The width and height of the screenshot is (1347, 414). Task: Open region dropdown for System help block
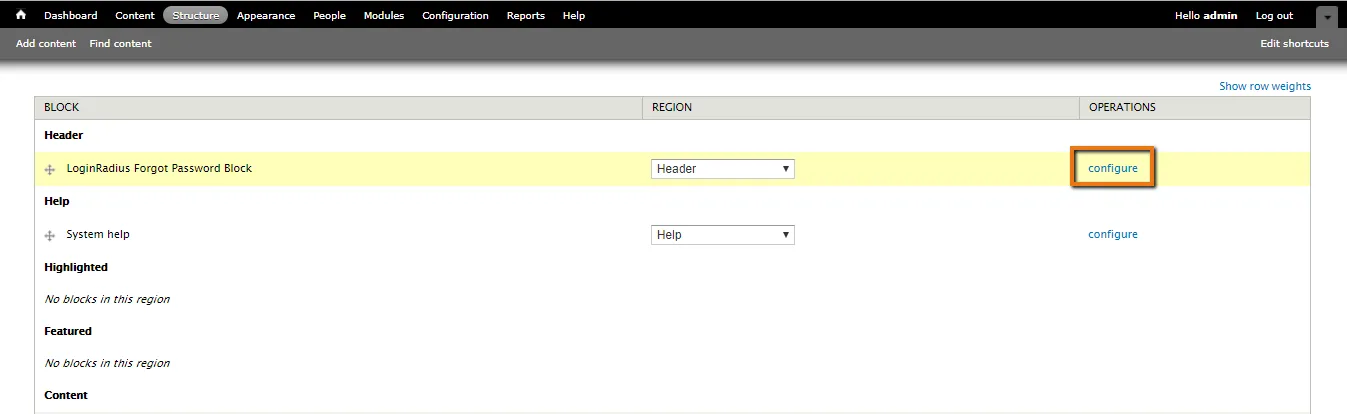tap(722, 235)
